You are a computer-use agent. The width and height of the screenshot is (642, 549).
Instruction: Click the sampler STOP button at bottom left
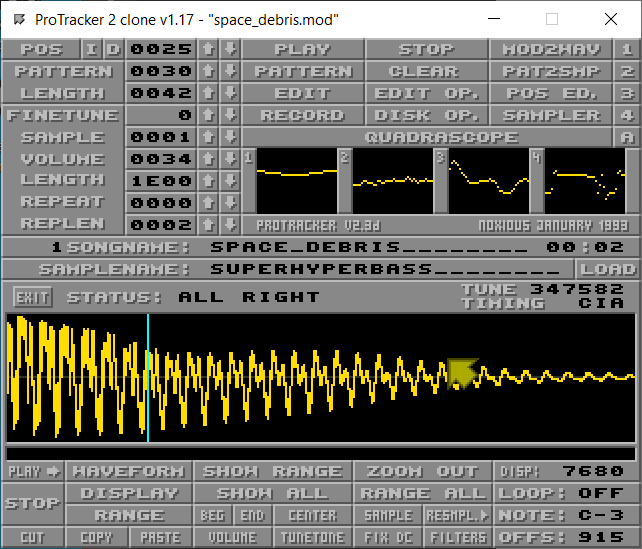[32, 503]
